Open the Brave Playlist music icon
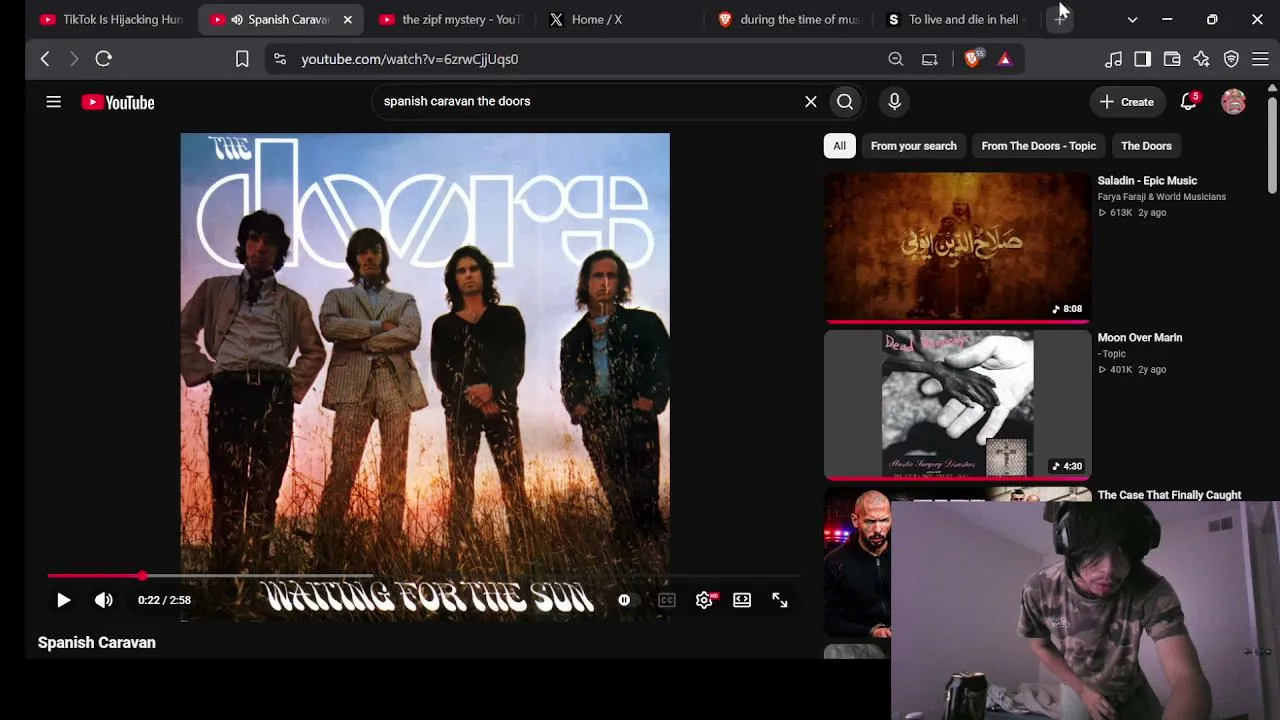Screen dimensions: 1280x720 pyautogui.click(x=1113, y=59)
